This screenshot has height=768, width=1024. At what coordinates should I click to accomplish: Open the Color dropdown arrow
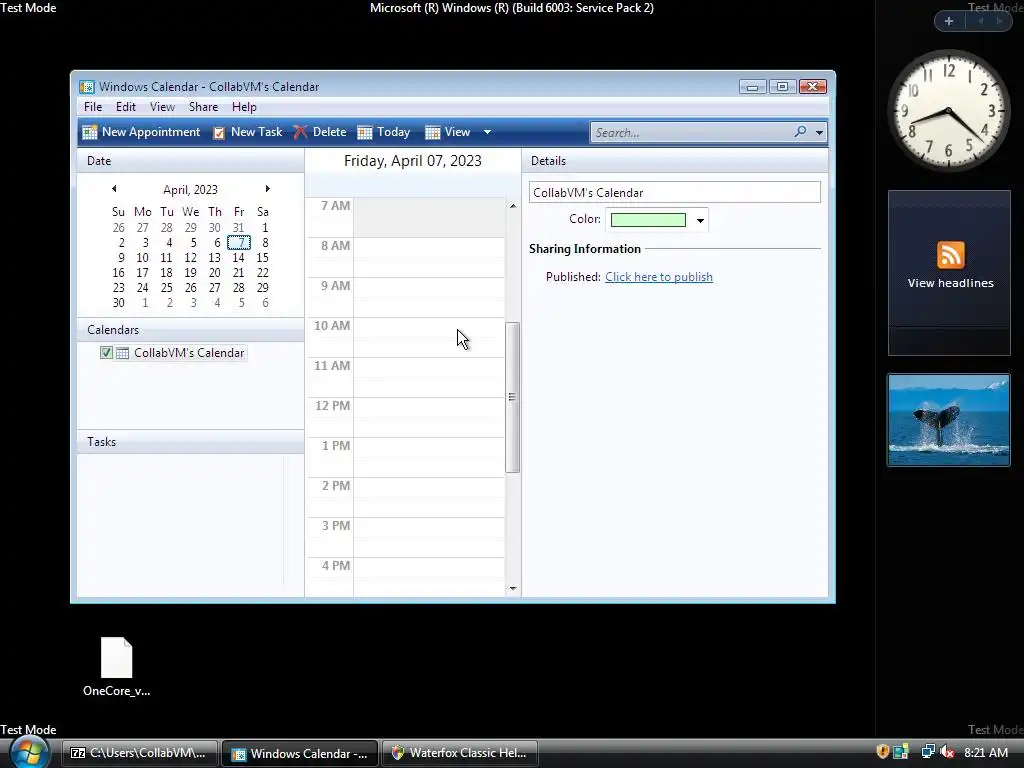click(x=700, y=221)
